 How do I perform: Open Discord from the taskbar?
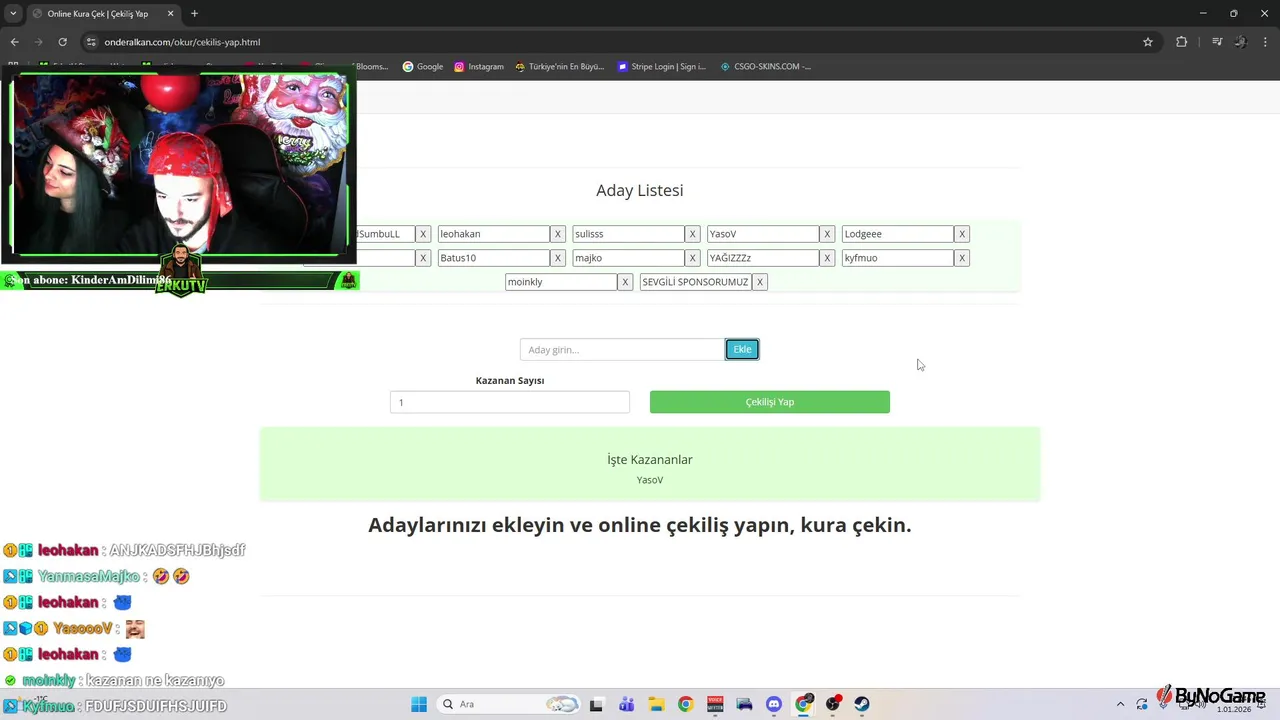(x=773, y=704)
